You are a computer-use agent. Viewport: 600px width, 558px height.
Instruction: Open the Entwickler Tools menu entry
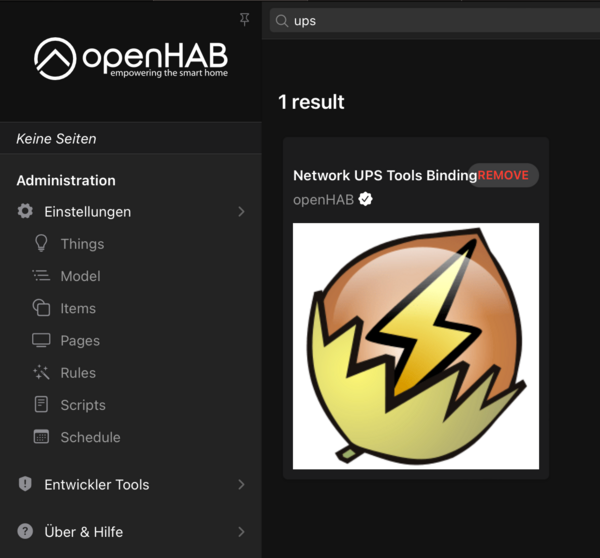[96, 484]
